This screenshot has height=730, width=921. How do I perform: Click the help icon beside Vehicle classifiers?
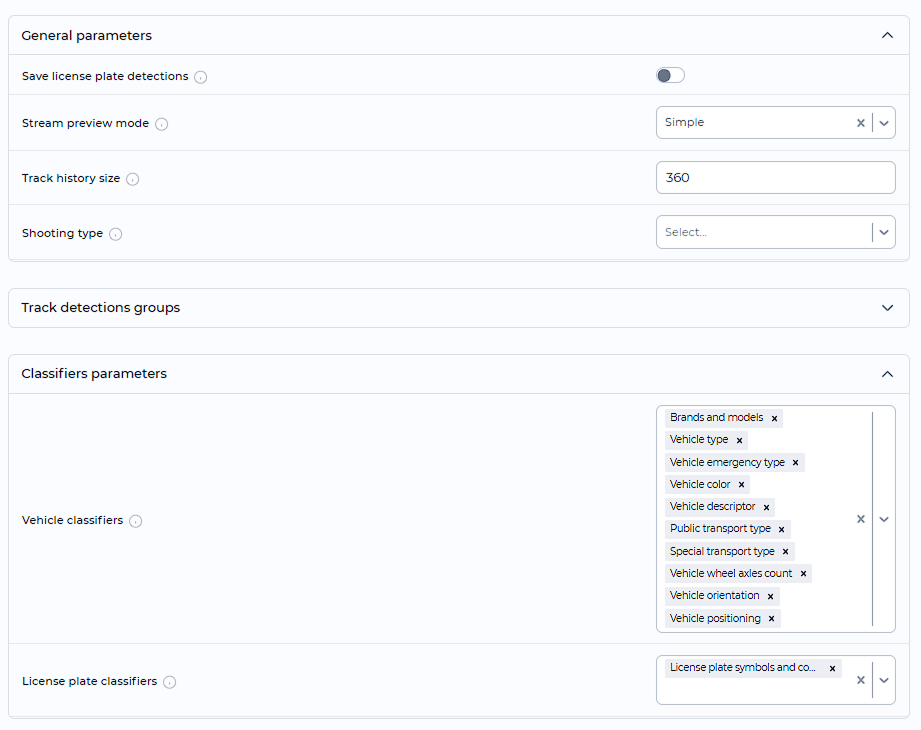(134, 521)
